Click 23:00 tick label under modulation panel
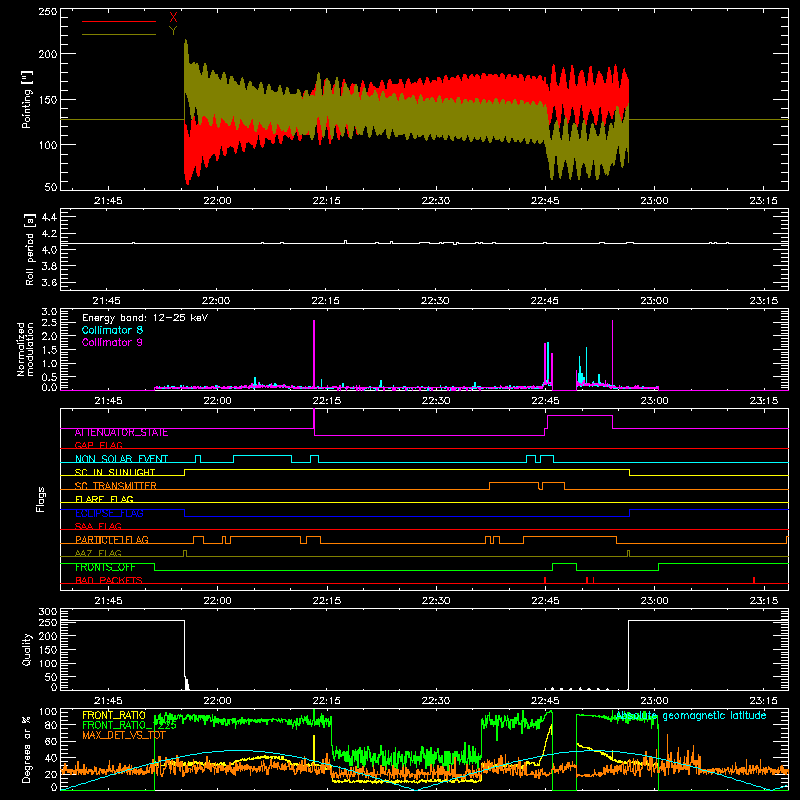 [x=655, y=401]
